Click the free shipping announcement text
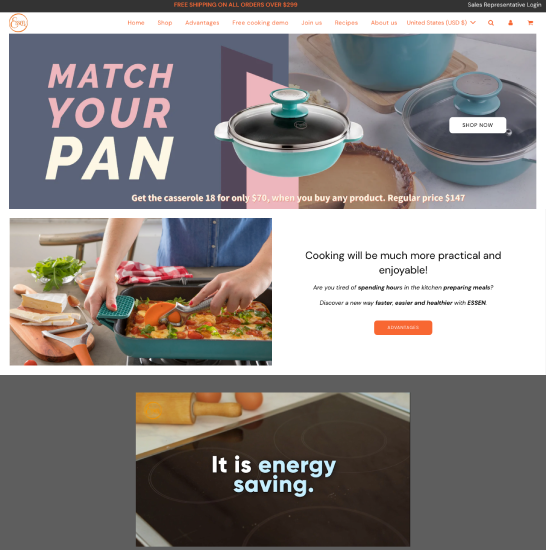 (235, 5)
